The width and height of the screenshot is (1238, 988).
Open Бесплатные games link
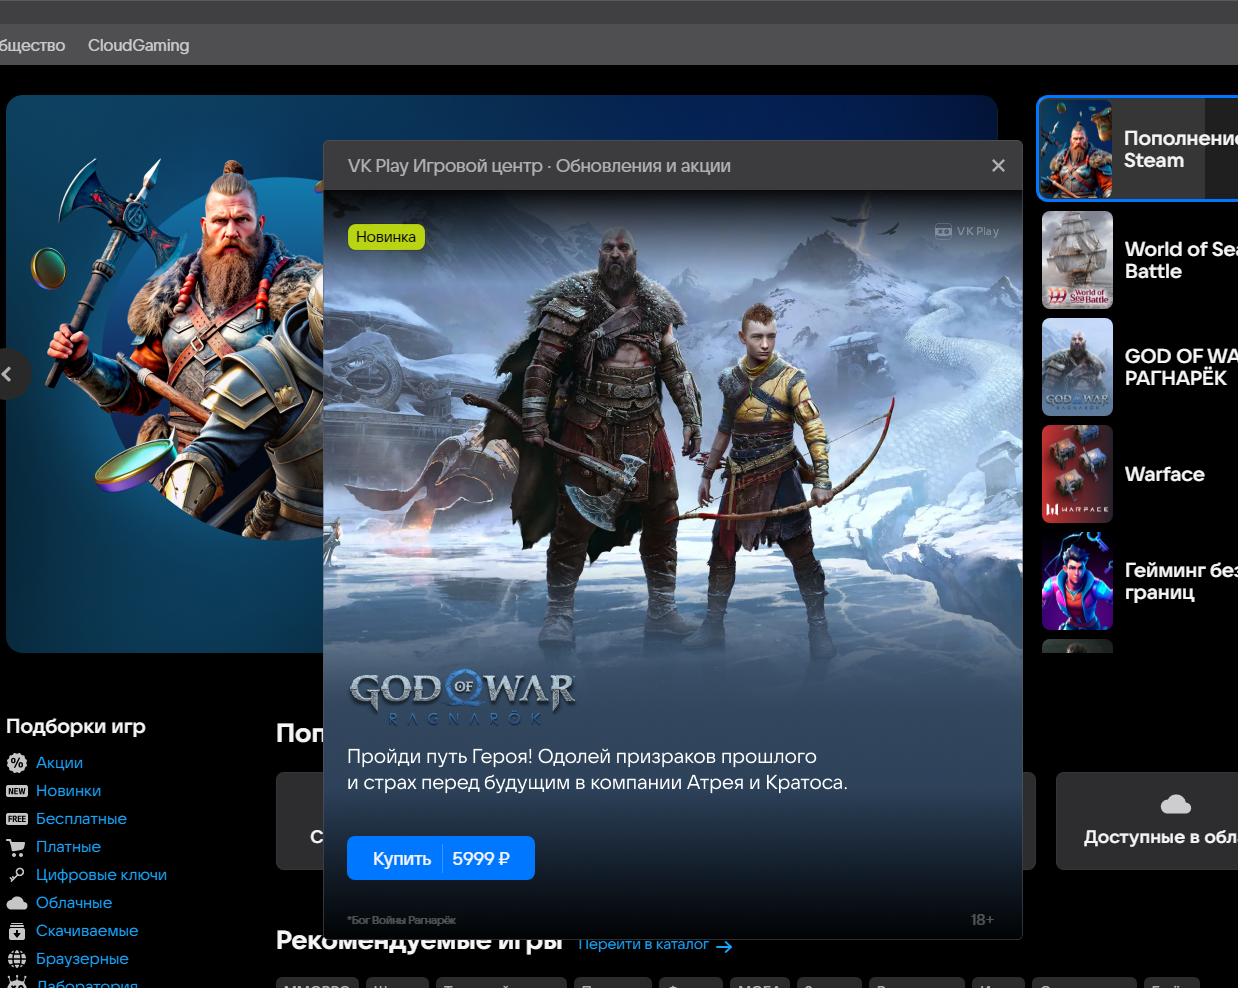pos(81,818)
